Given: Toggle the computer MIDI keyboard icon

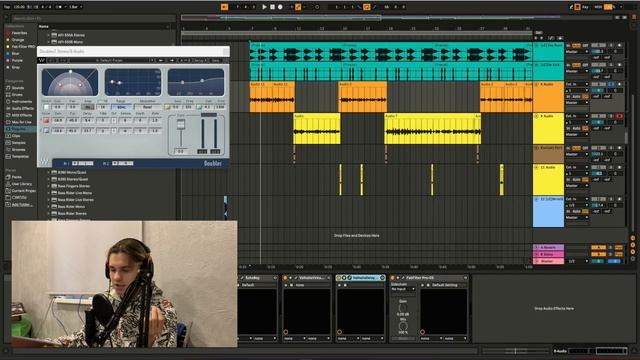Looking at the screenshot, I should tap(578, 7).
